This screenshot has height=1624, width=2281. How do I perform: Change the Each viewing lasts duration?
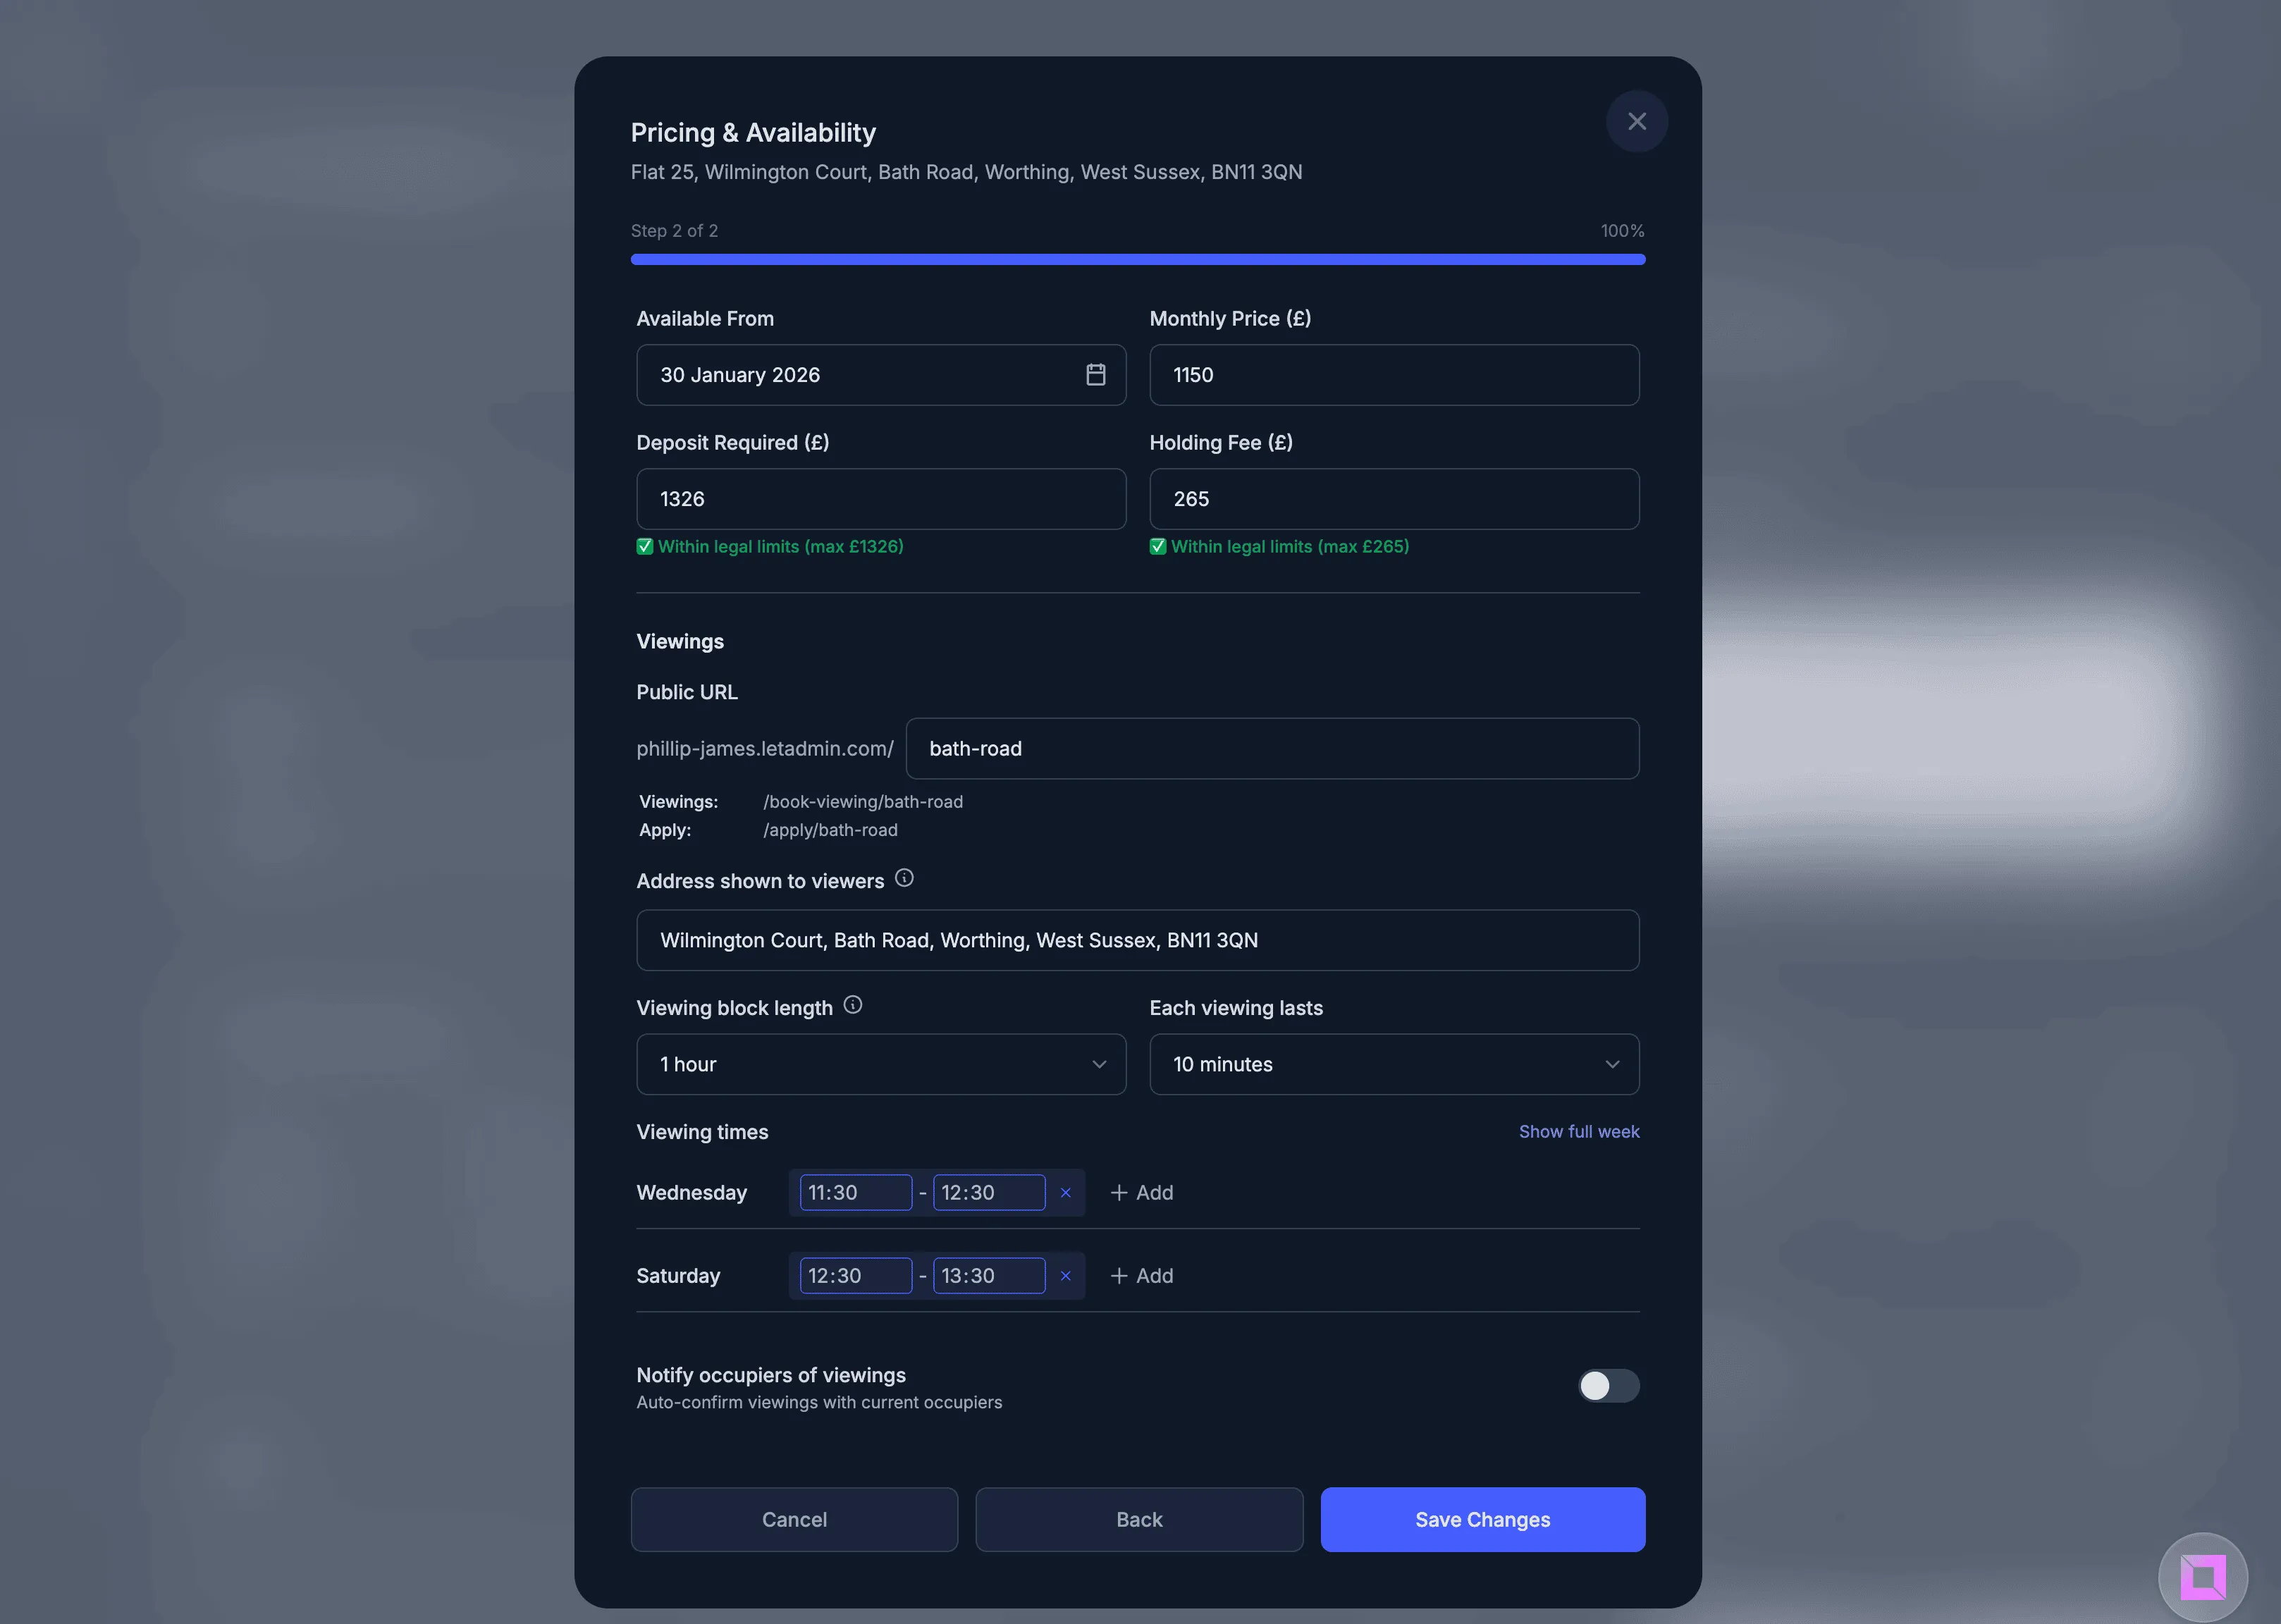pos(1393,1064)
